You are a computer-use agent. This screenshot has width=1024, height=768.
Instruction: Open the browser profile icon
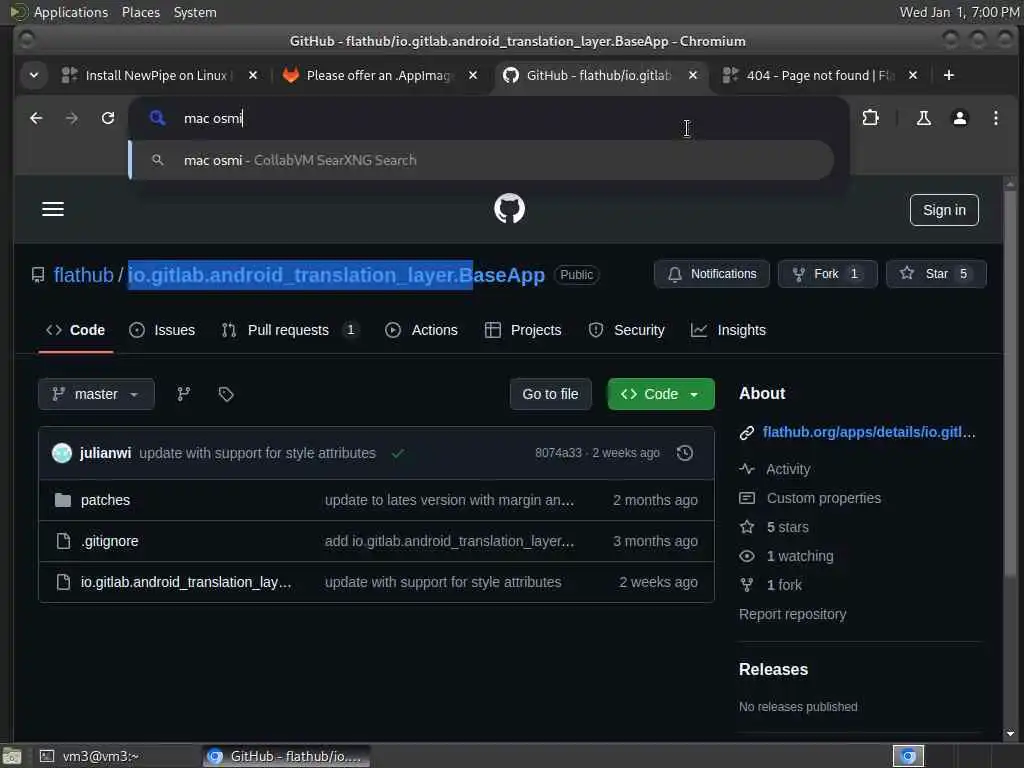click(959, 118)
